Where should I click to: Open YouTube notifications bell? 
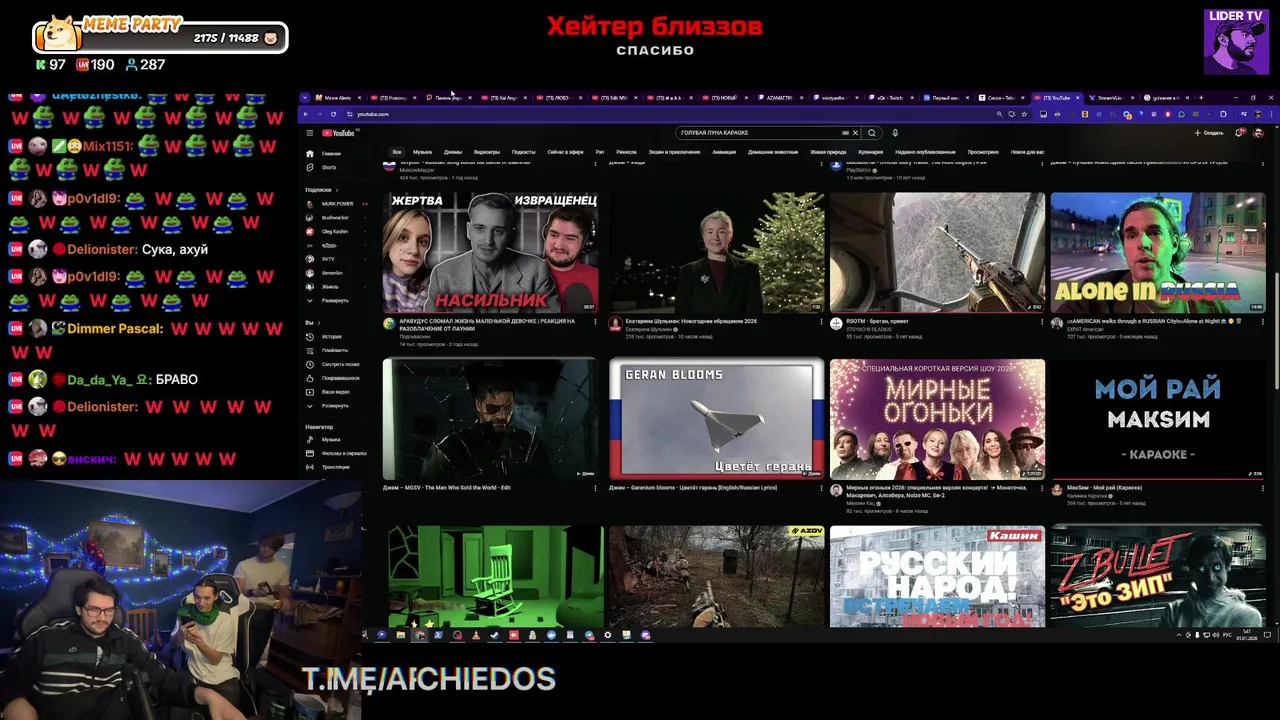click(1241, 133)
